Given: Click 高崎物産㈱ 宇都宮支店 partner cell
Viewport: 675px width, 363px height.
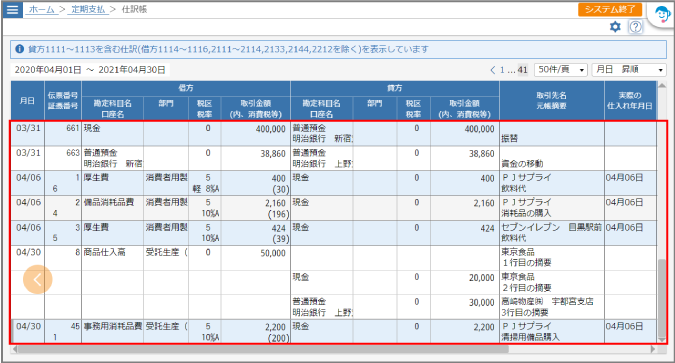Looking at the screenshot, I should pyautogui.click(x=552, y=307).
